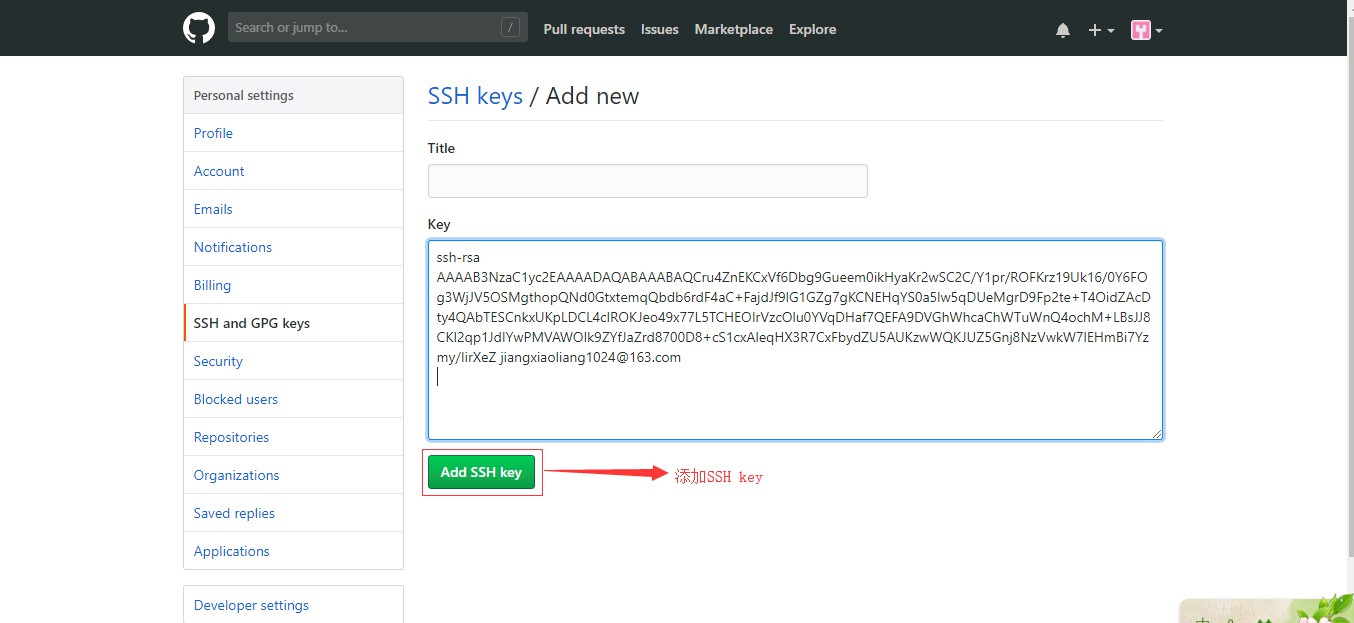Viewport: 1354px width, 623px height.
Task: Open the user avatar menu
Action: tap(1146, 30)
